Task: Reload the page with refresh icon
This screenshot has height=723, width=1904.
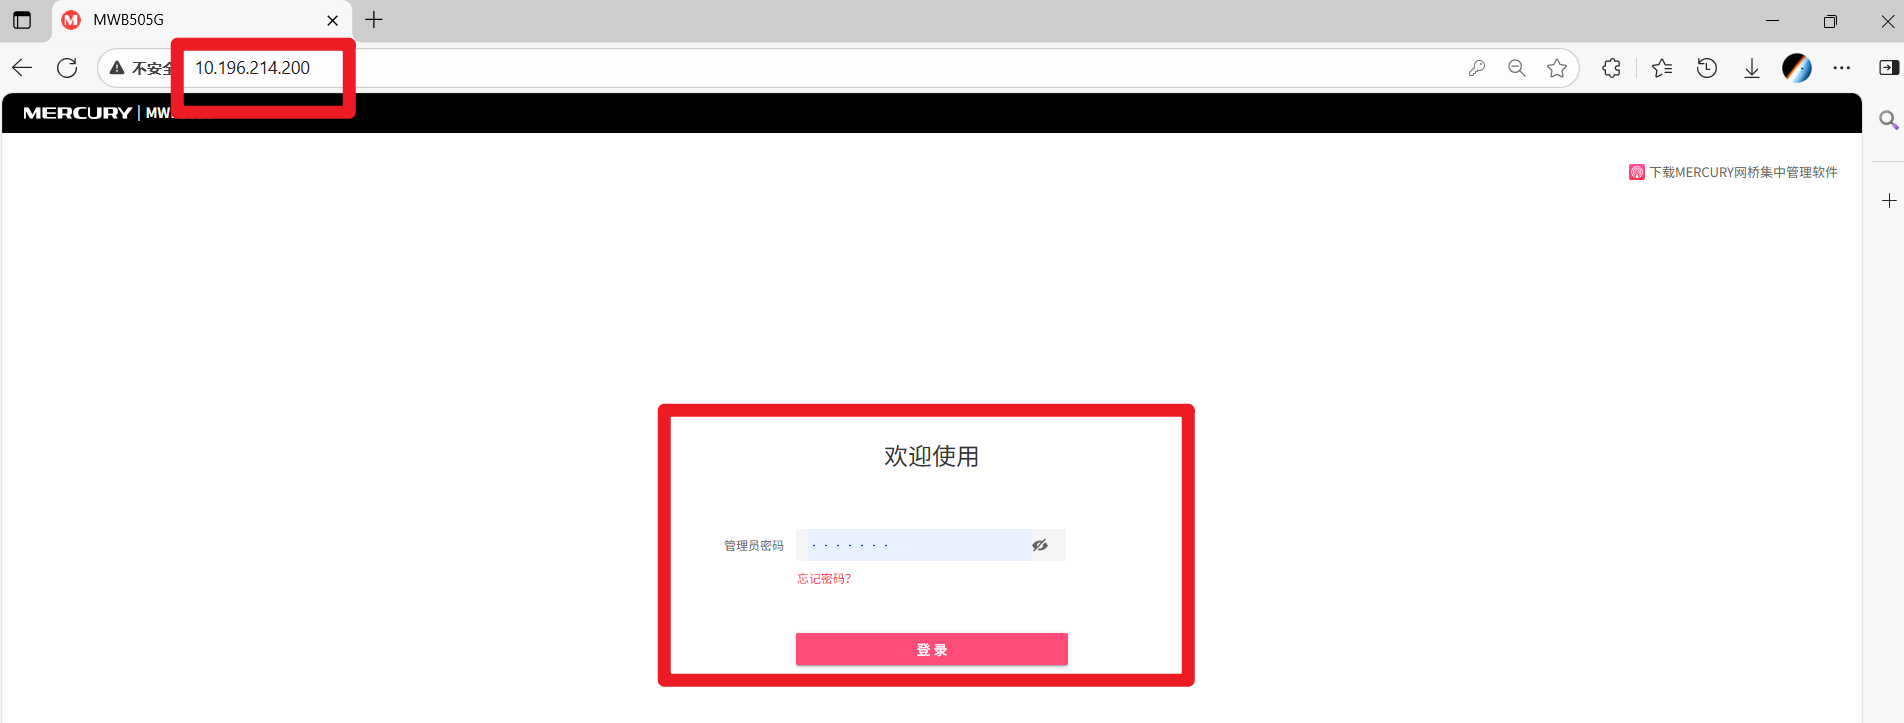Action: (67, 68)
